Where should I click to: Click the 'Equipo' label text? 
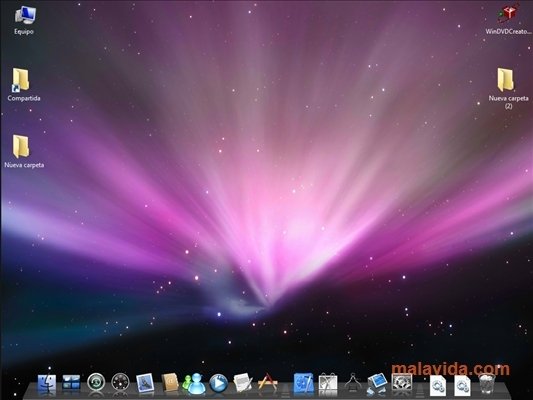tap(24, 32)
